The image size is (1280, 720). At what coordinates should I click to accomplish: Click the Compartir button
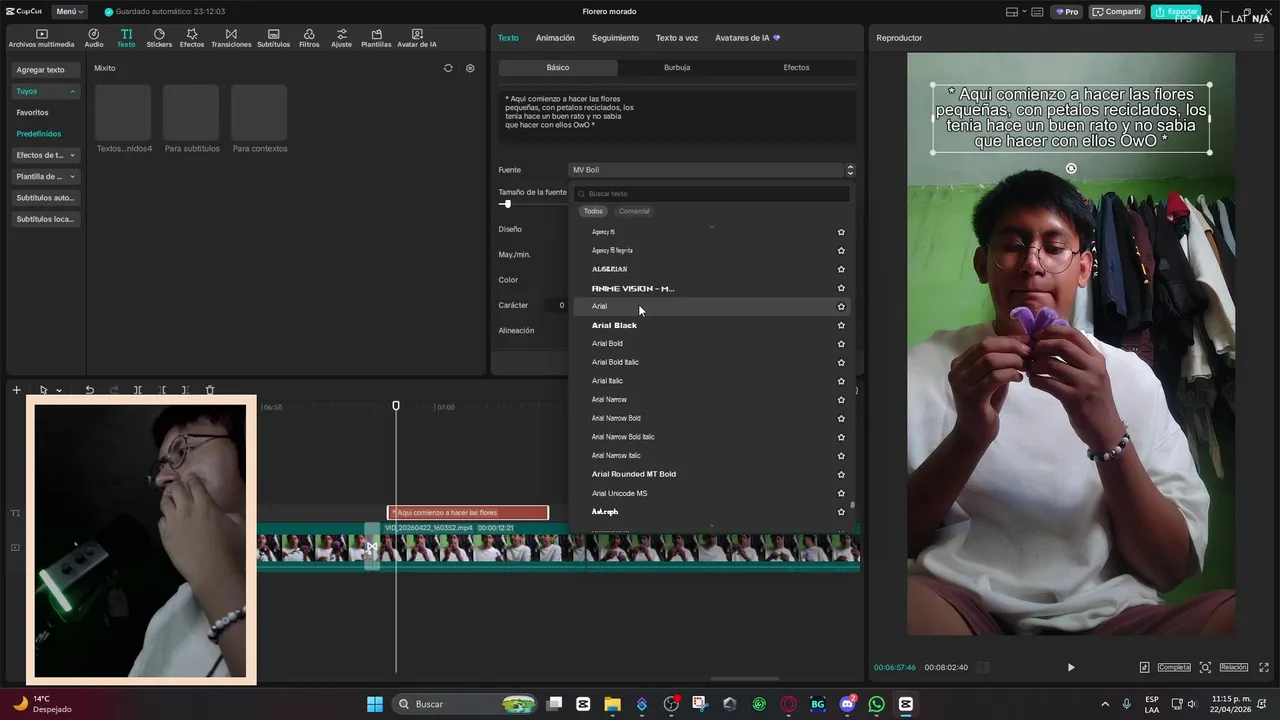[x=1118, y=12]
